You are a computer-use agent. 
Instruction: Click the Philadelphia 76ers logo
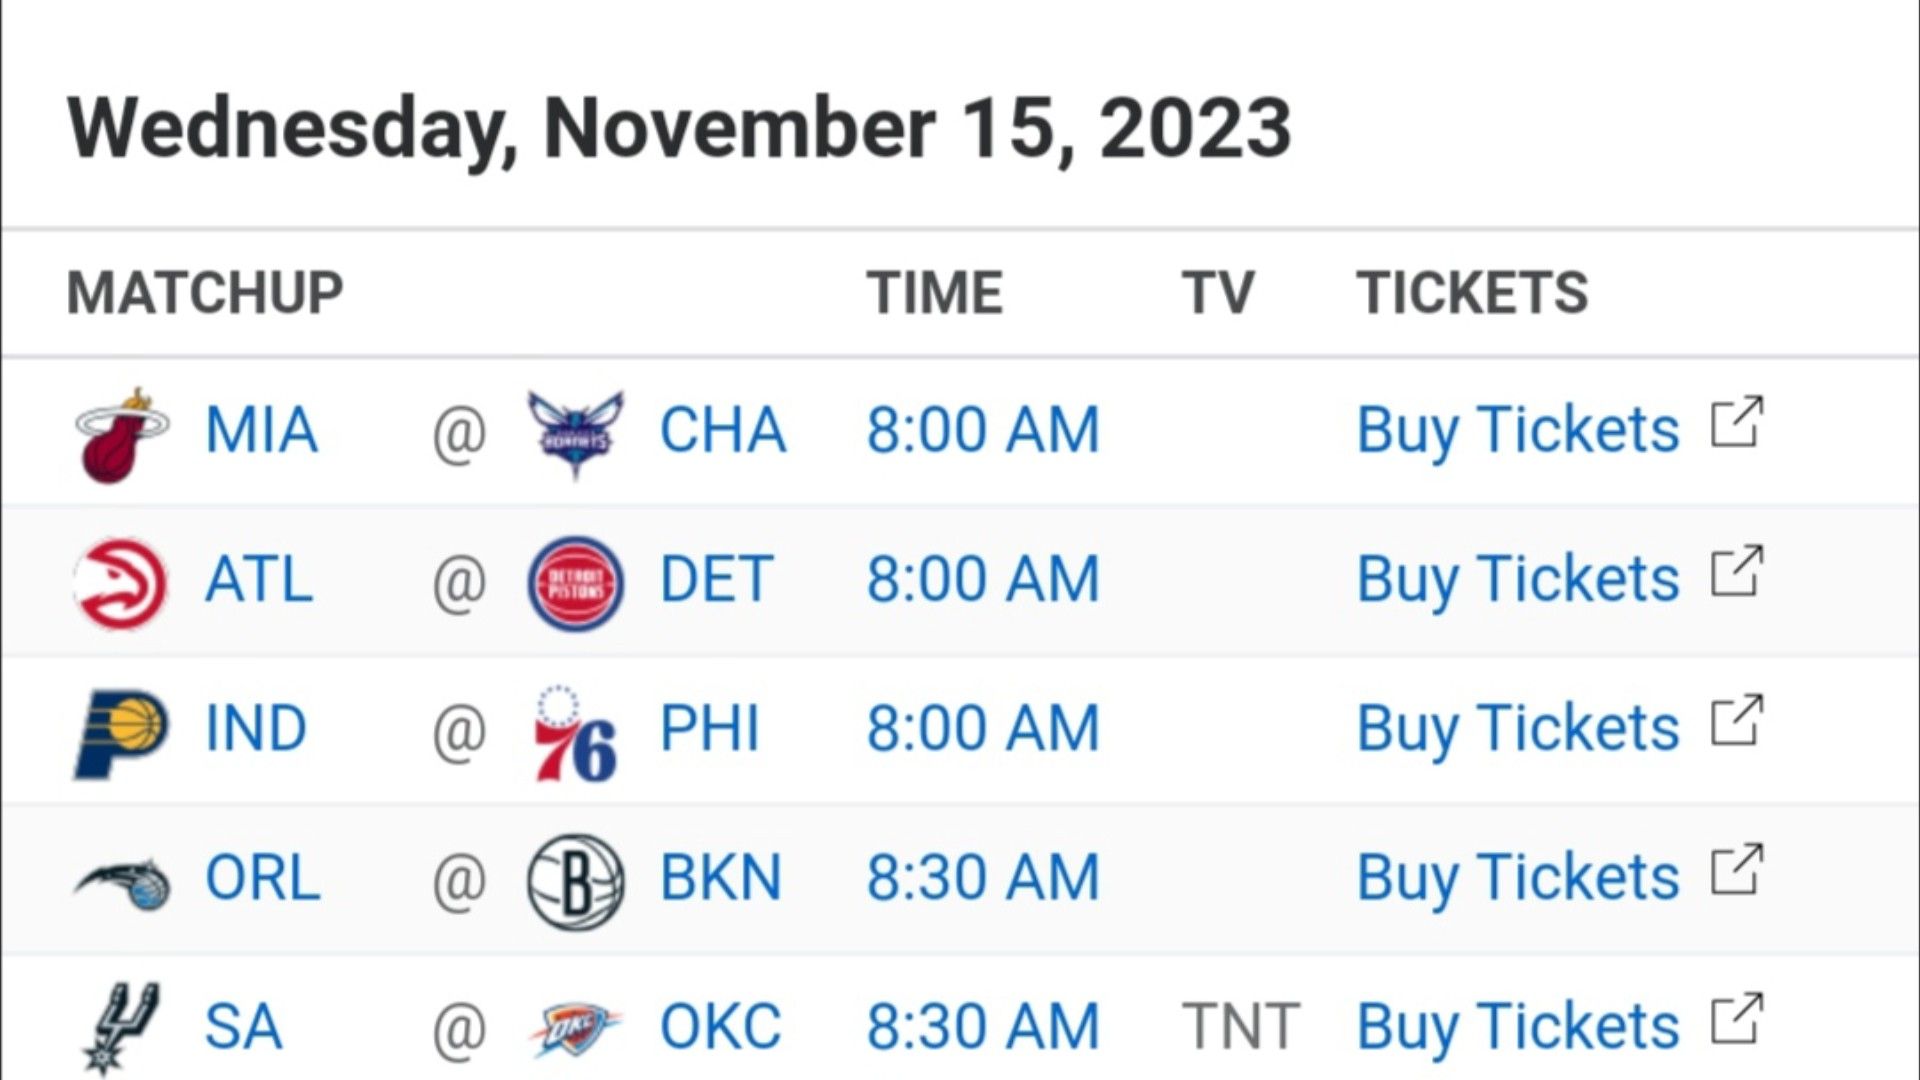coord(575,733)
